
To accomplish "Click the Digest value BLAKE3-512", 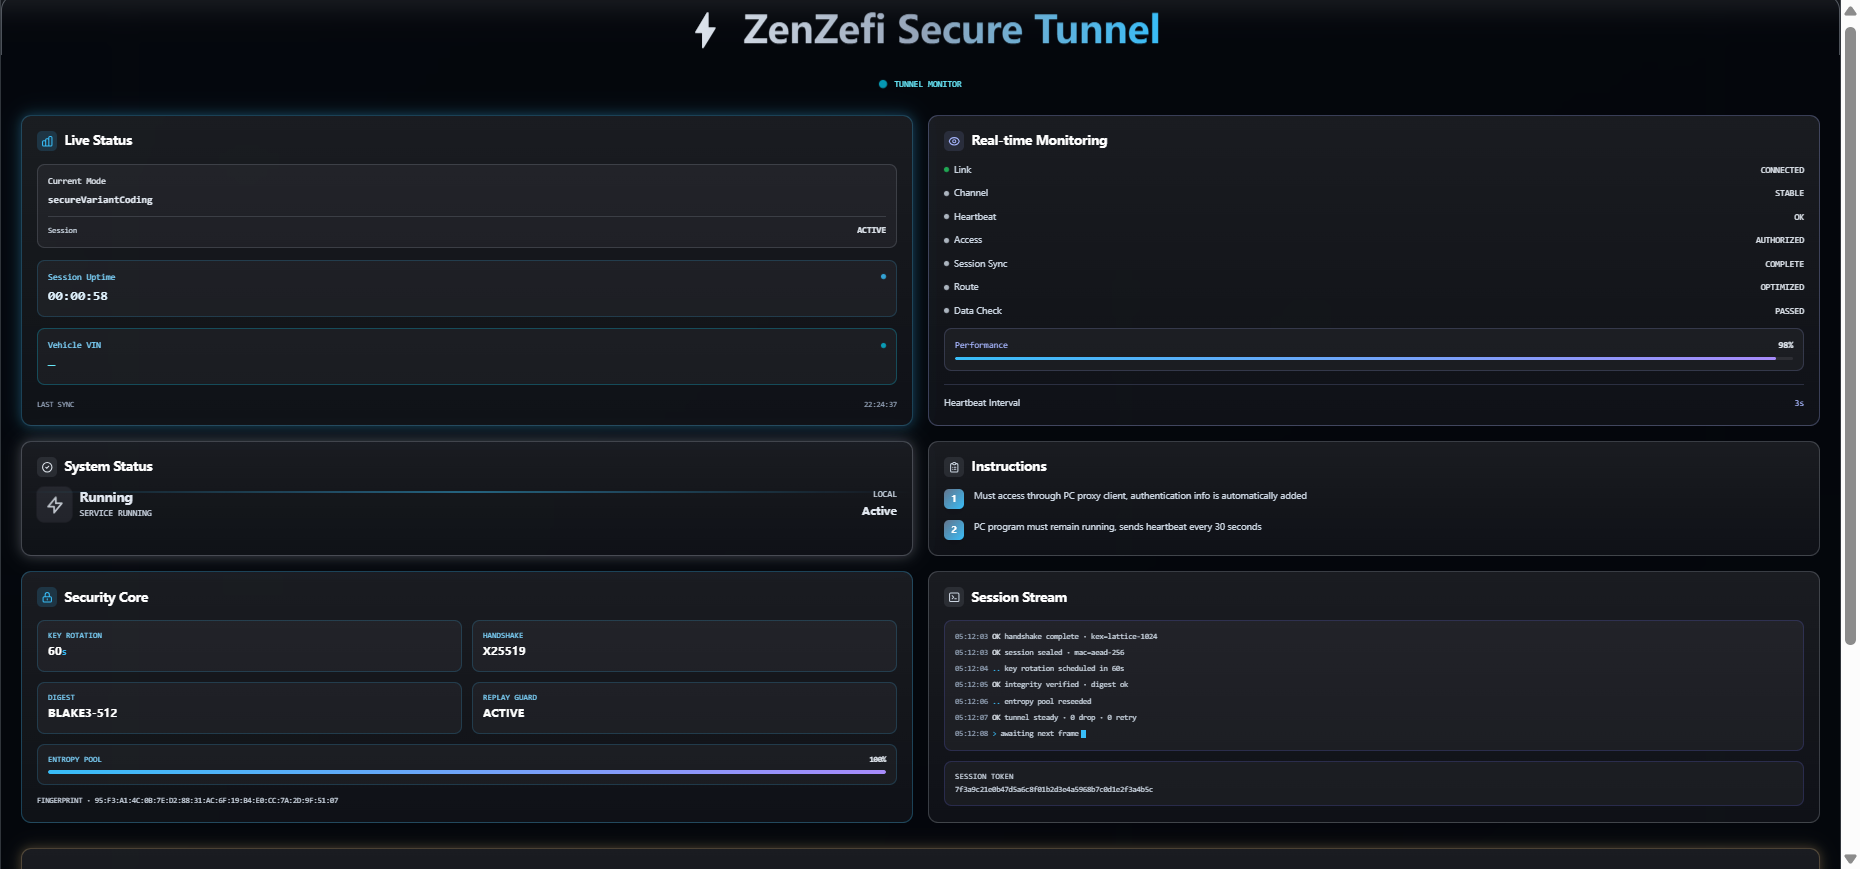I will click(x=83, y=713).
